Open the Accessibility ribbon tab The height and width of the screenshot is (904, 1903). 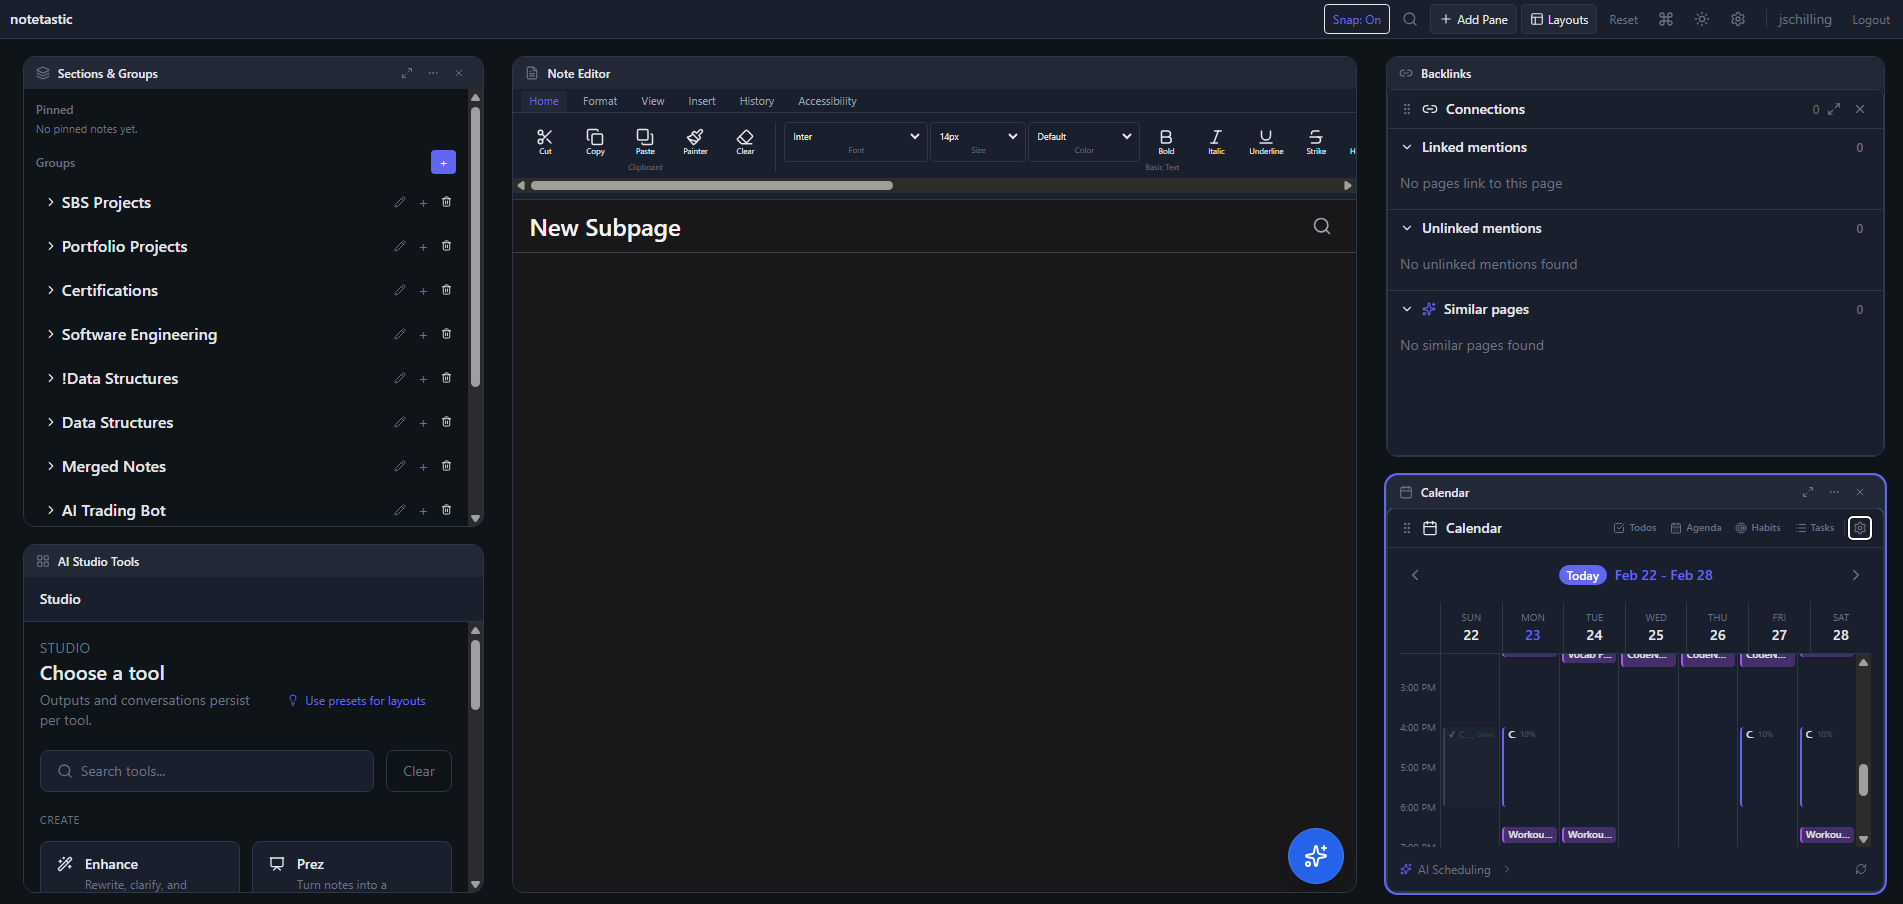pyautogui.click(x=827, y=101)
